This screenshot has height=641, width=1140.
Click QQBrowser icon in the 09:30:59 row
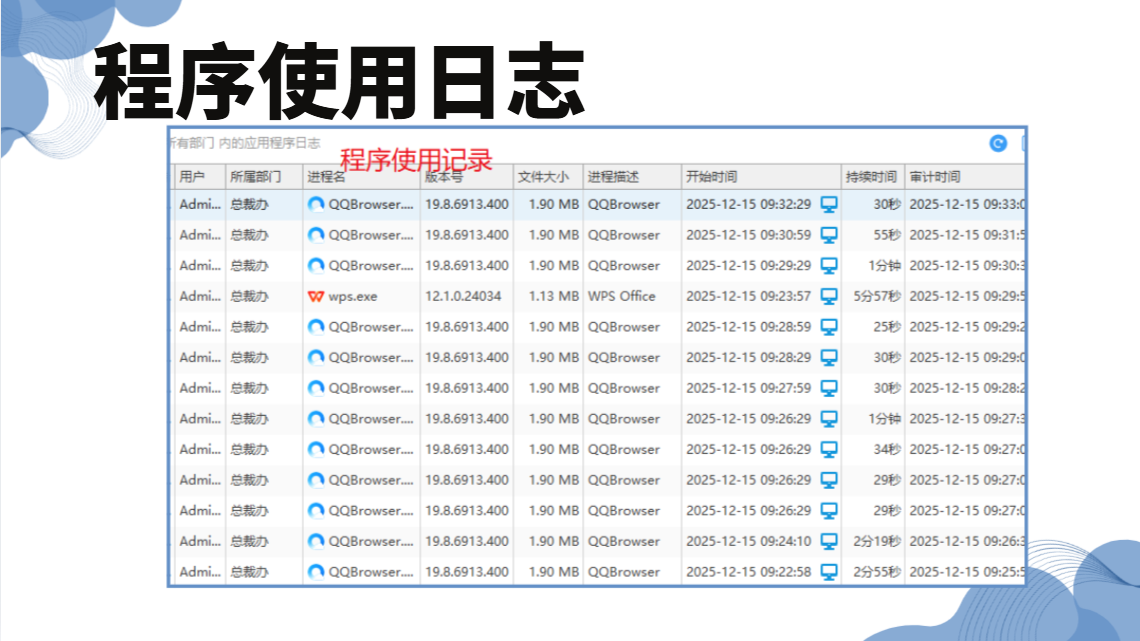316,235
